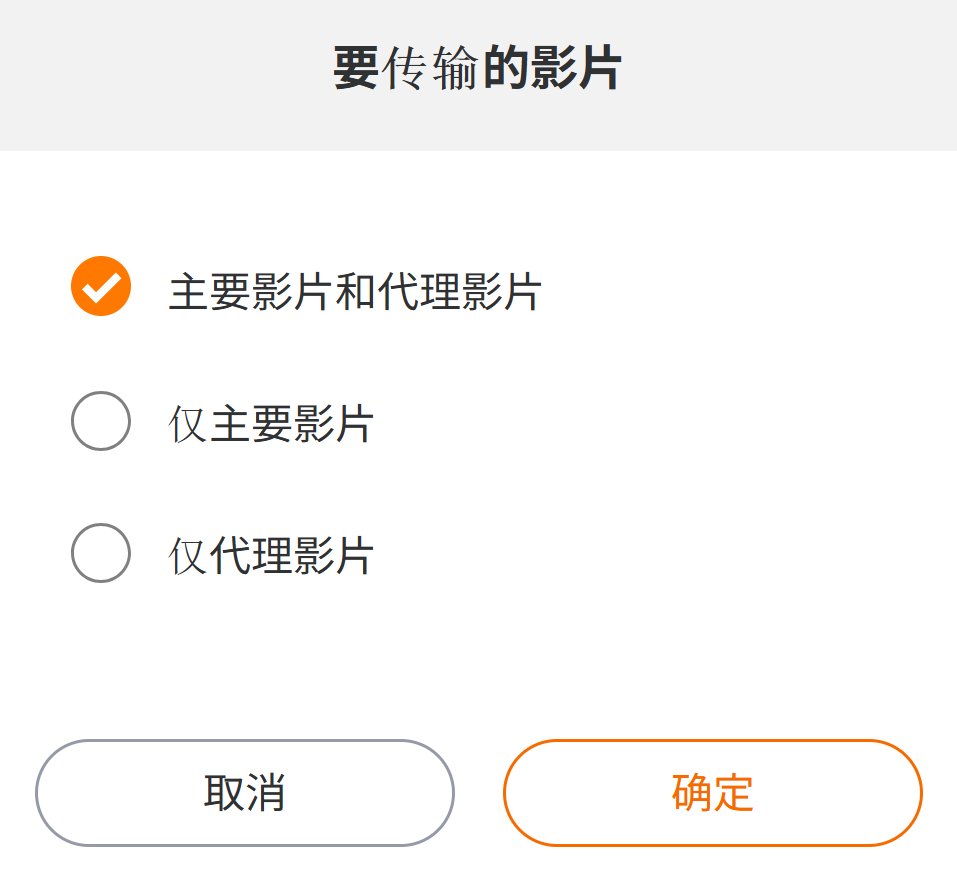Screen dimensions: 957x877
Task: Click the orange-outlined OK button
Action: point(712,793)
